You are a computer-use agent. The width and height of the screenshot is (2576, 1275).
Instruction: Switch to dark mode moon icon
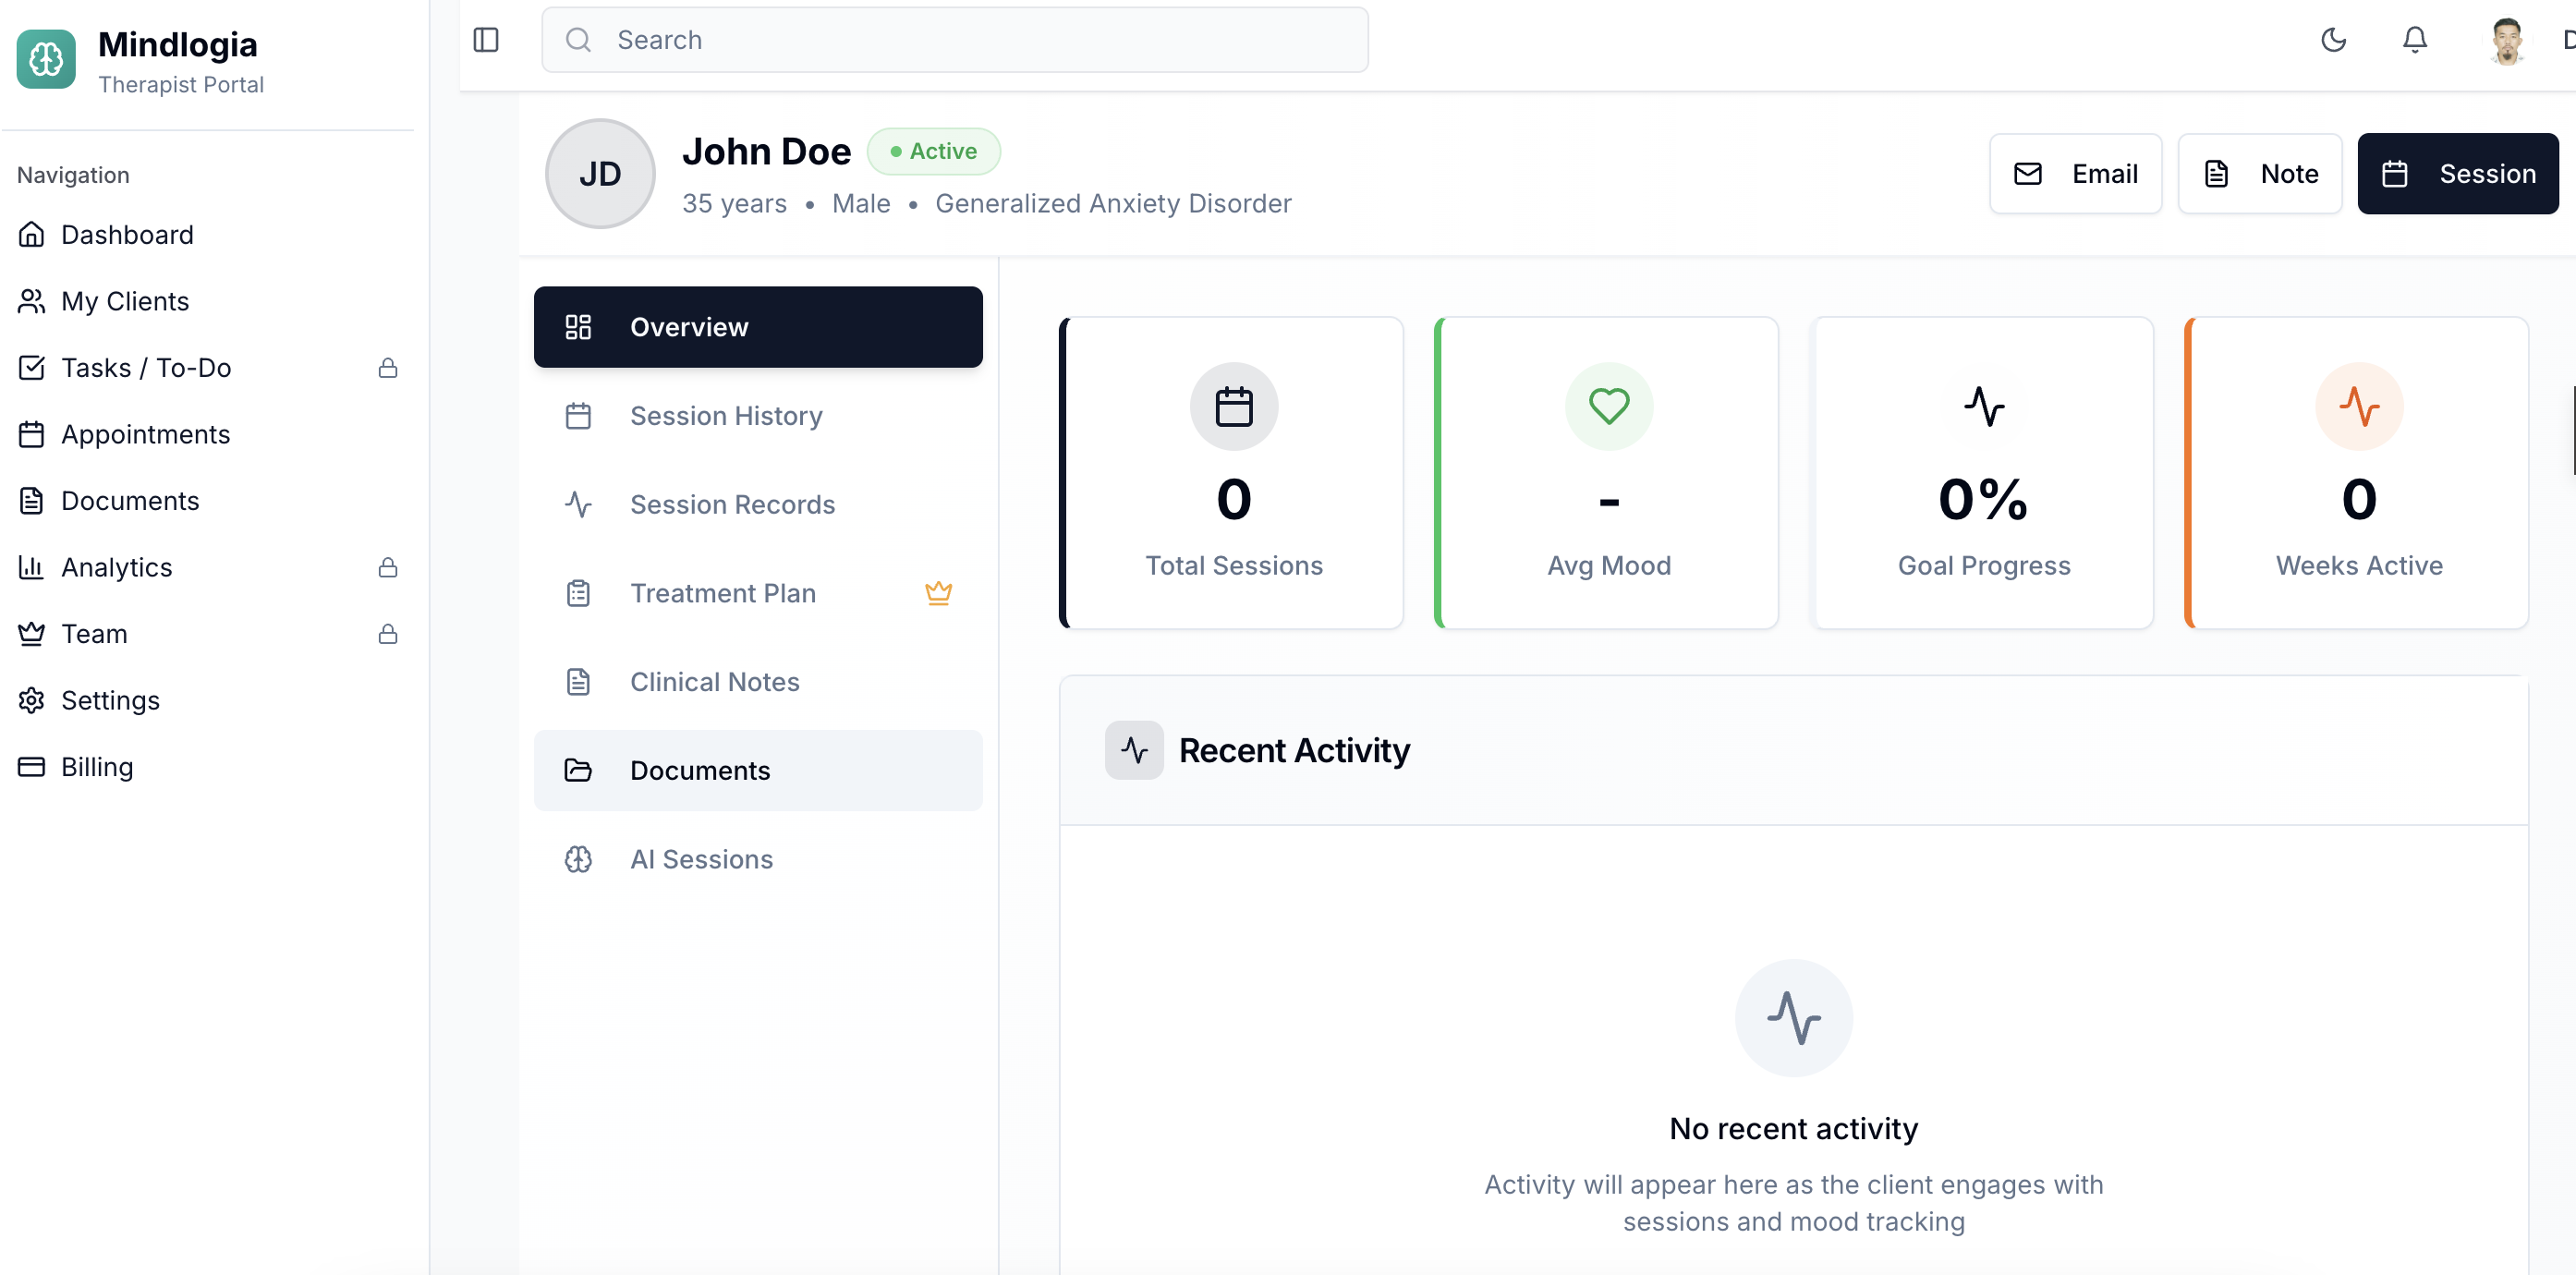(x=2333, y=40)
